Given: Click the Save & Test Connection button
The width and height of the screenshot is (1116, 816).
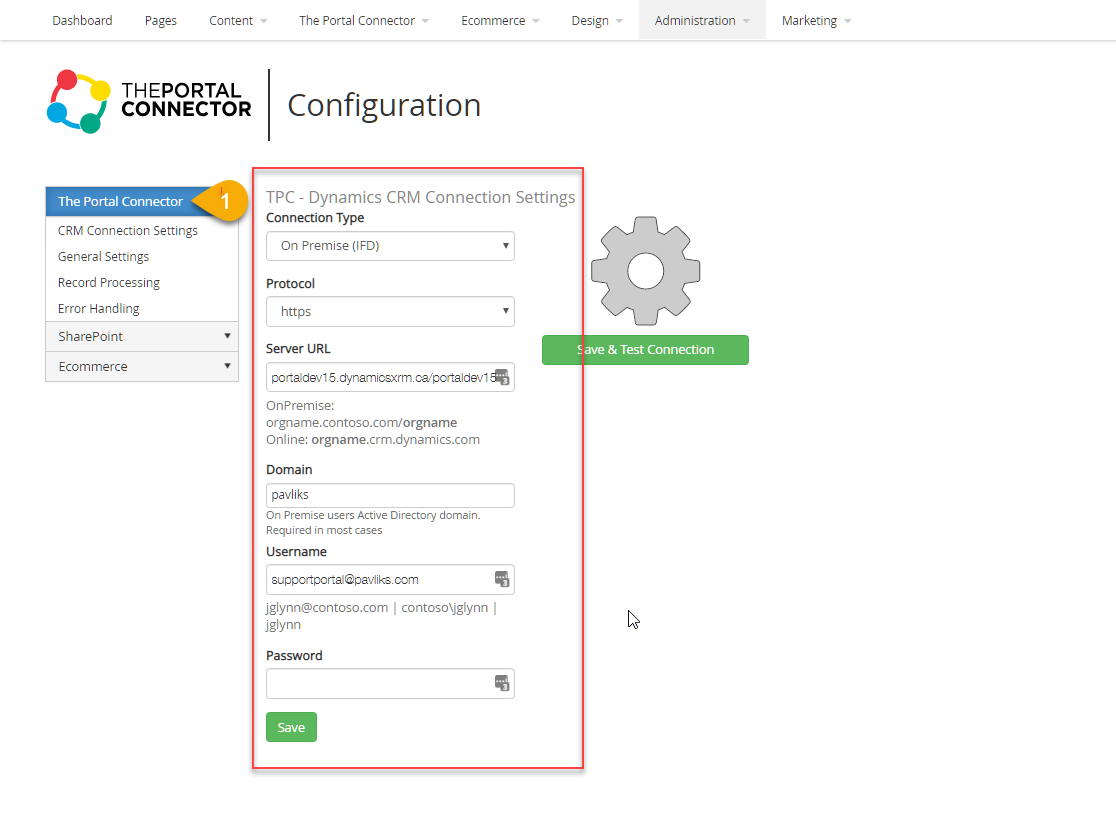Looking at the screenshot, I should point(645,350).
